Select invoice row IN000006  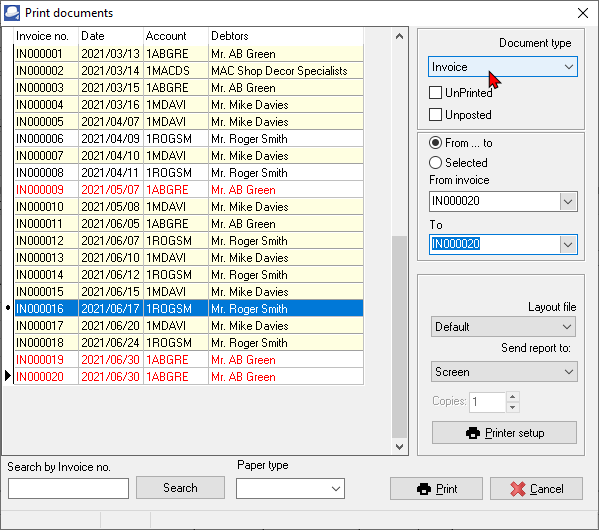pos(189,139)
